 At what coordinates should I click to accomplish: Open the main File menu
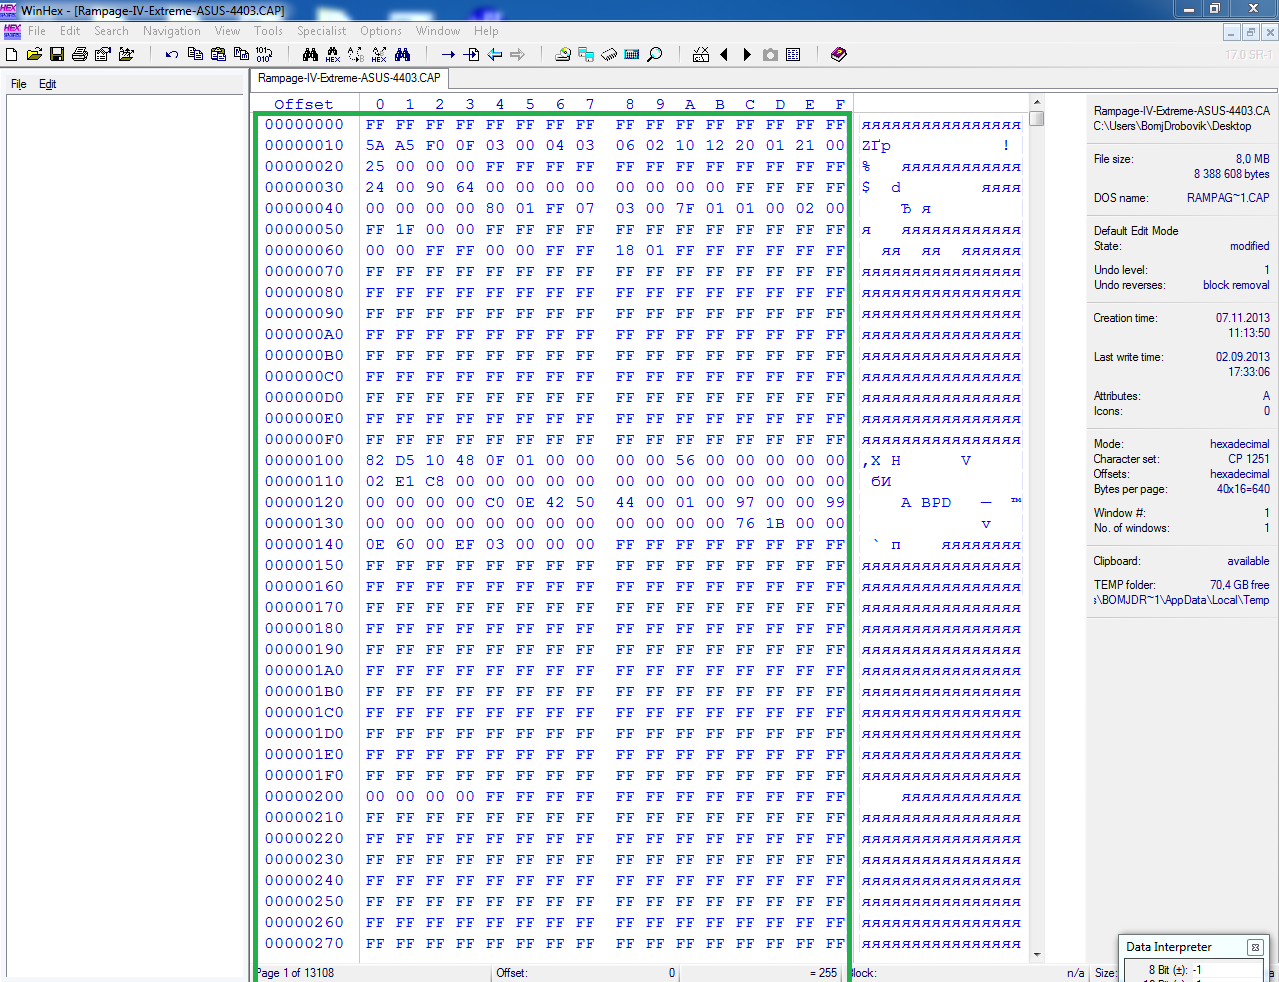point(37,31)
